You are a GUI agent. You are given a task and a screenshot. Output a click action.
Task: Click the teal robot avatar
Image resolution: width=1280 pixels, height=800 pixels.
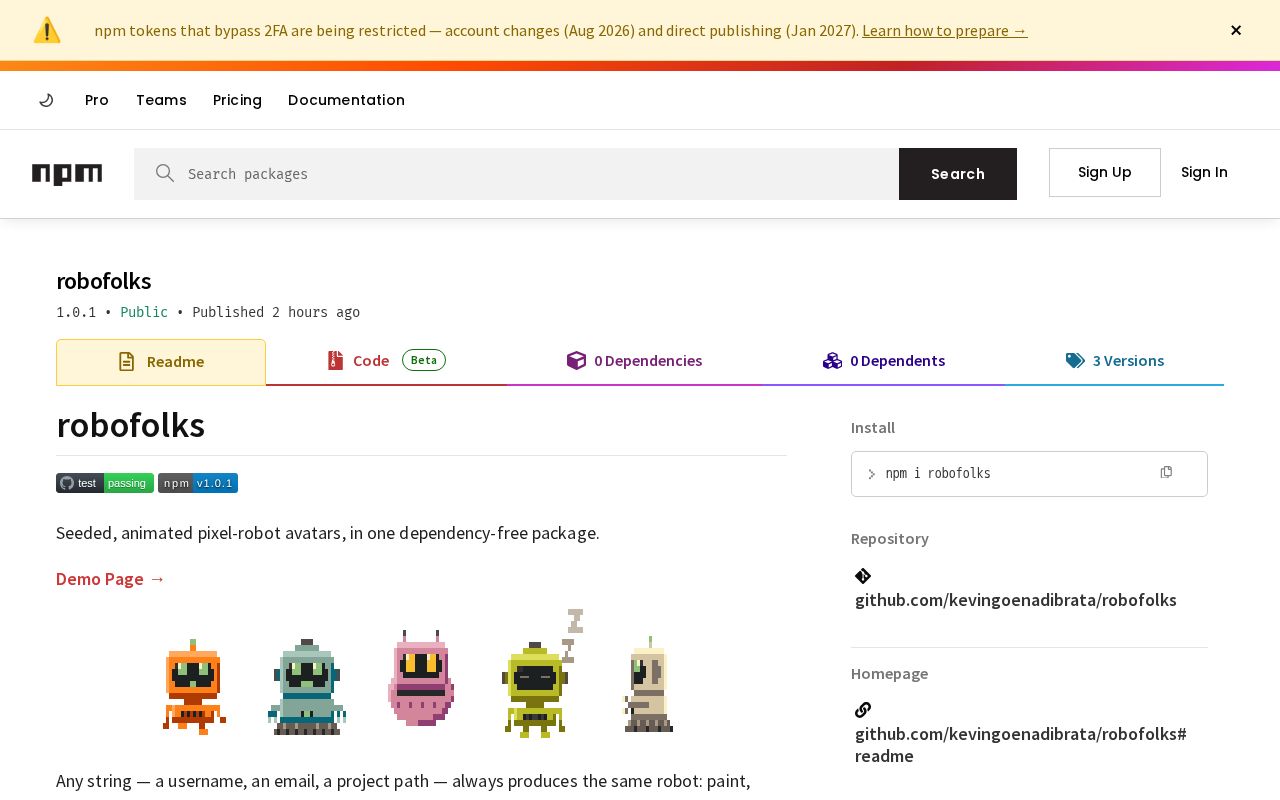click(307, 687)
